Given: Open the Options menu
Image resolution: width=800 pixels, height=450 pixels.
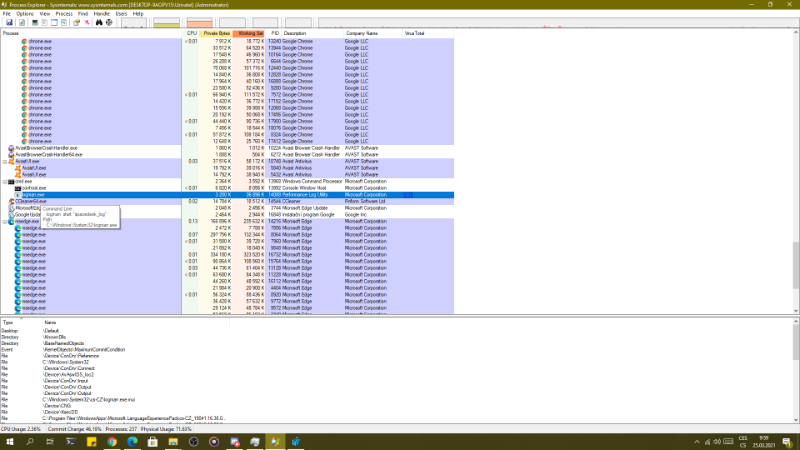Looking at the screenshot, I should pyautogui.click(x=24, y=14).
